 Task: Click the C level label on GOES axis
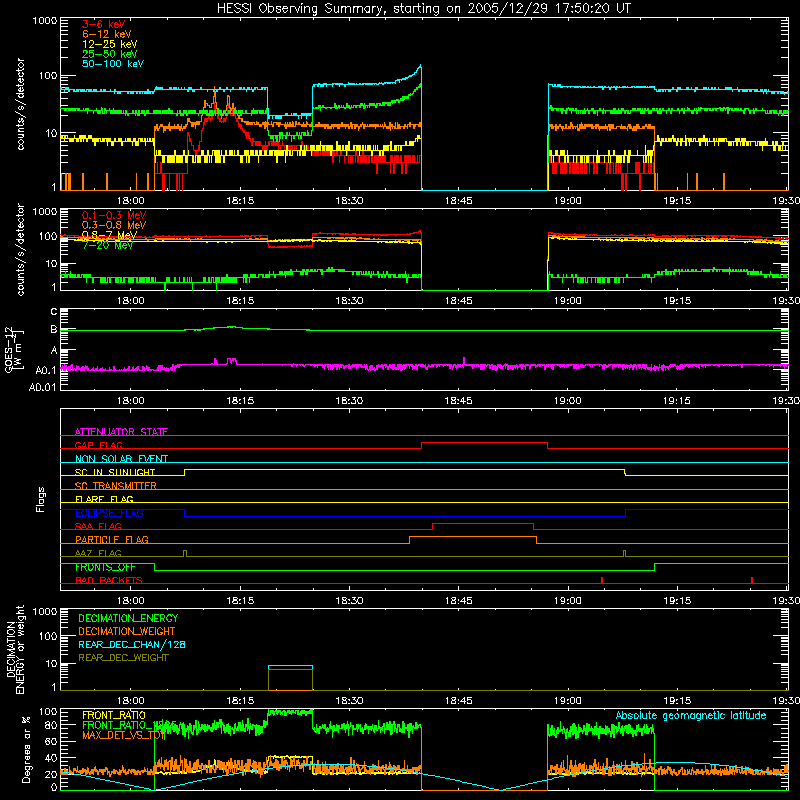54,312
